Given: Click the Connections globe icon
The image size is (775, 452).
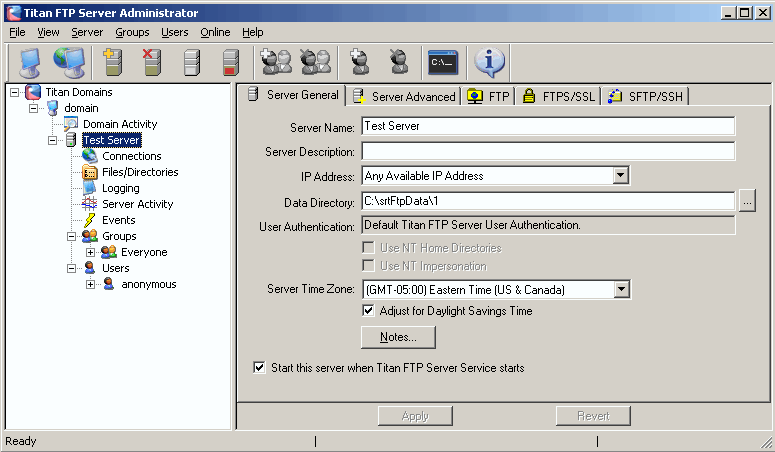Looking at the screenshot, I should [x=89, y=156].
